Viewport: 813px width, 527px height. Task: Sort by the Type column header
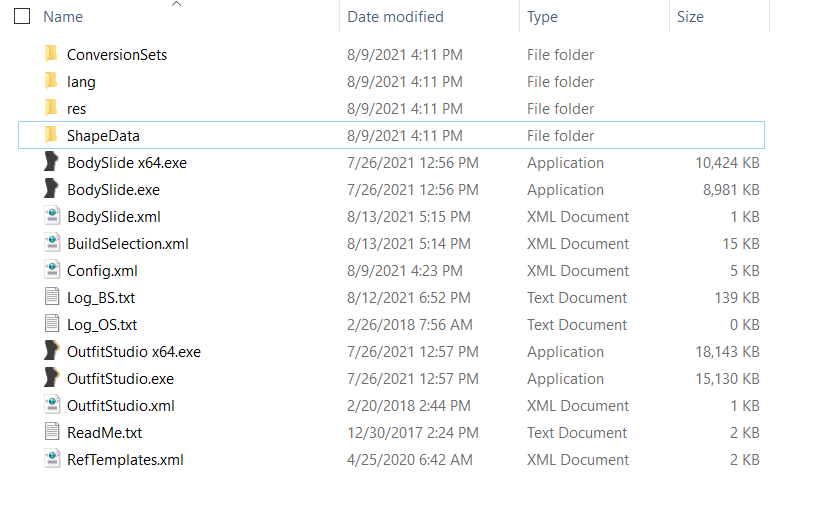click(x=542, y=17)
